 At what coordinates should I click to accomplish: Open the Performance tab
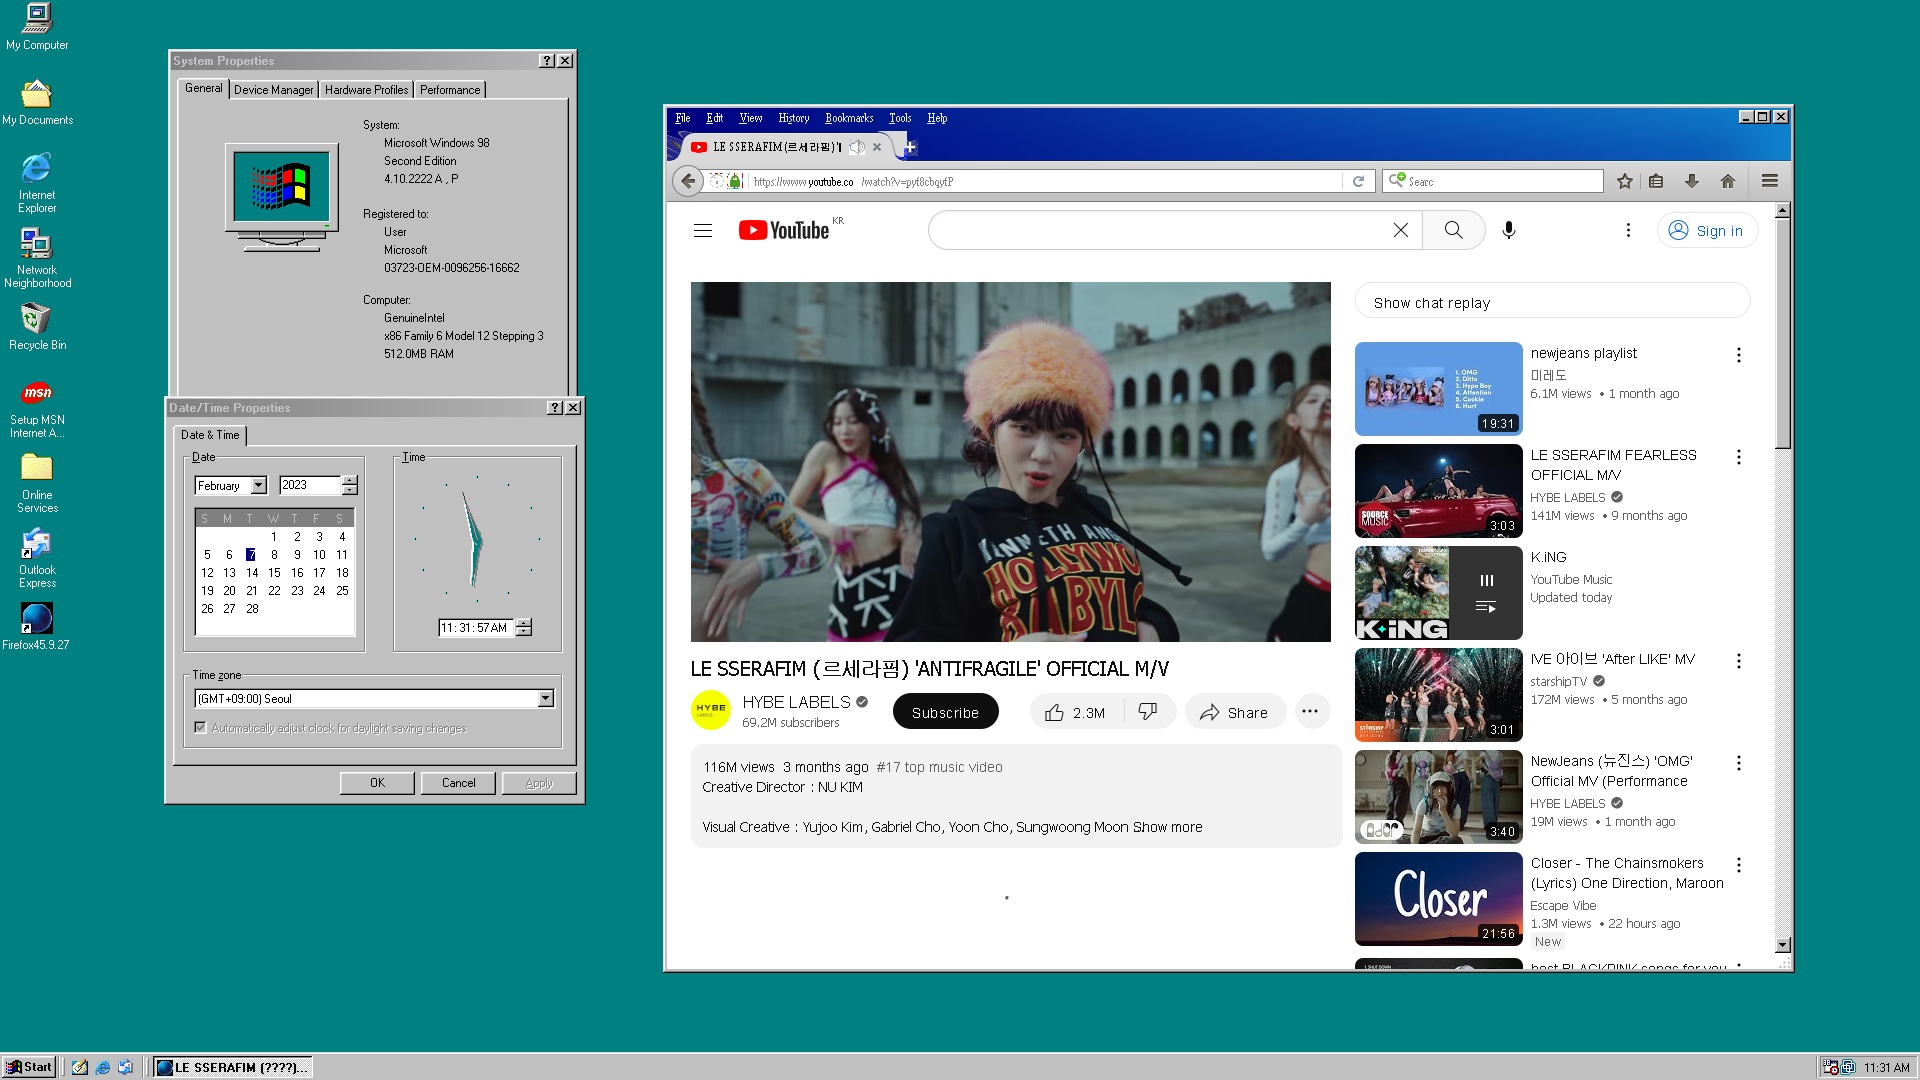(450, 90)
